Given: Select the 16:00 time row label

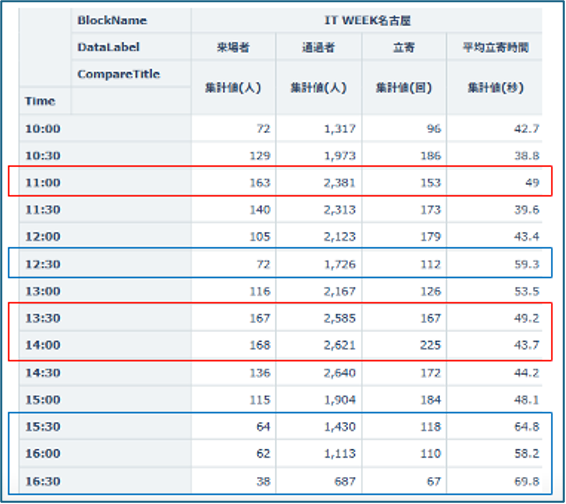Looking at the screenshot, I should point(43,454).
